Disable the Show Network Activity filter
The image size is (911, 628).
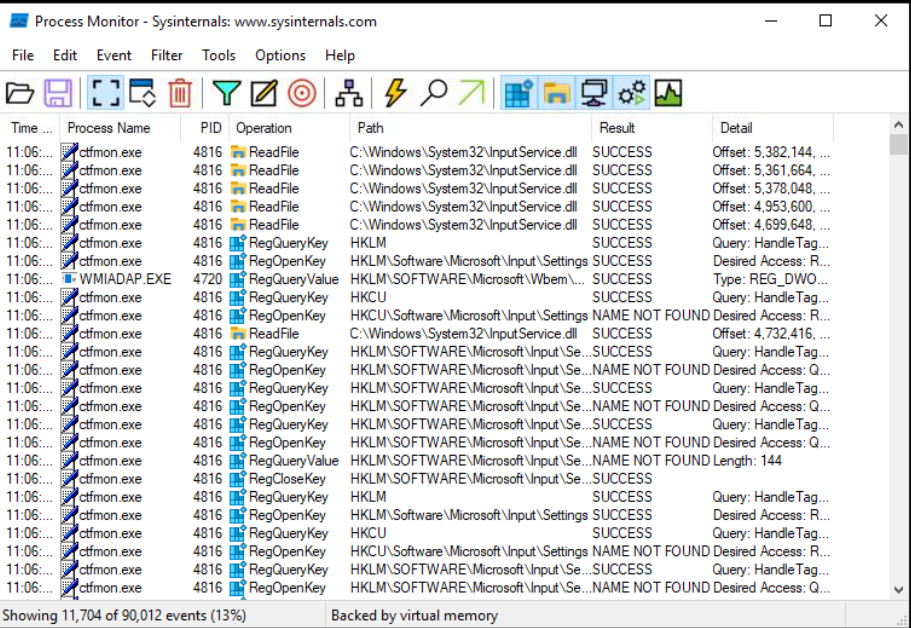point(594,92)
